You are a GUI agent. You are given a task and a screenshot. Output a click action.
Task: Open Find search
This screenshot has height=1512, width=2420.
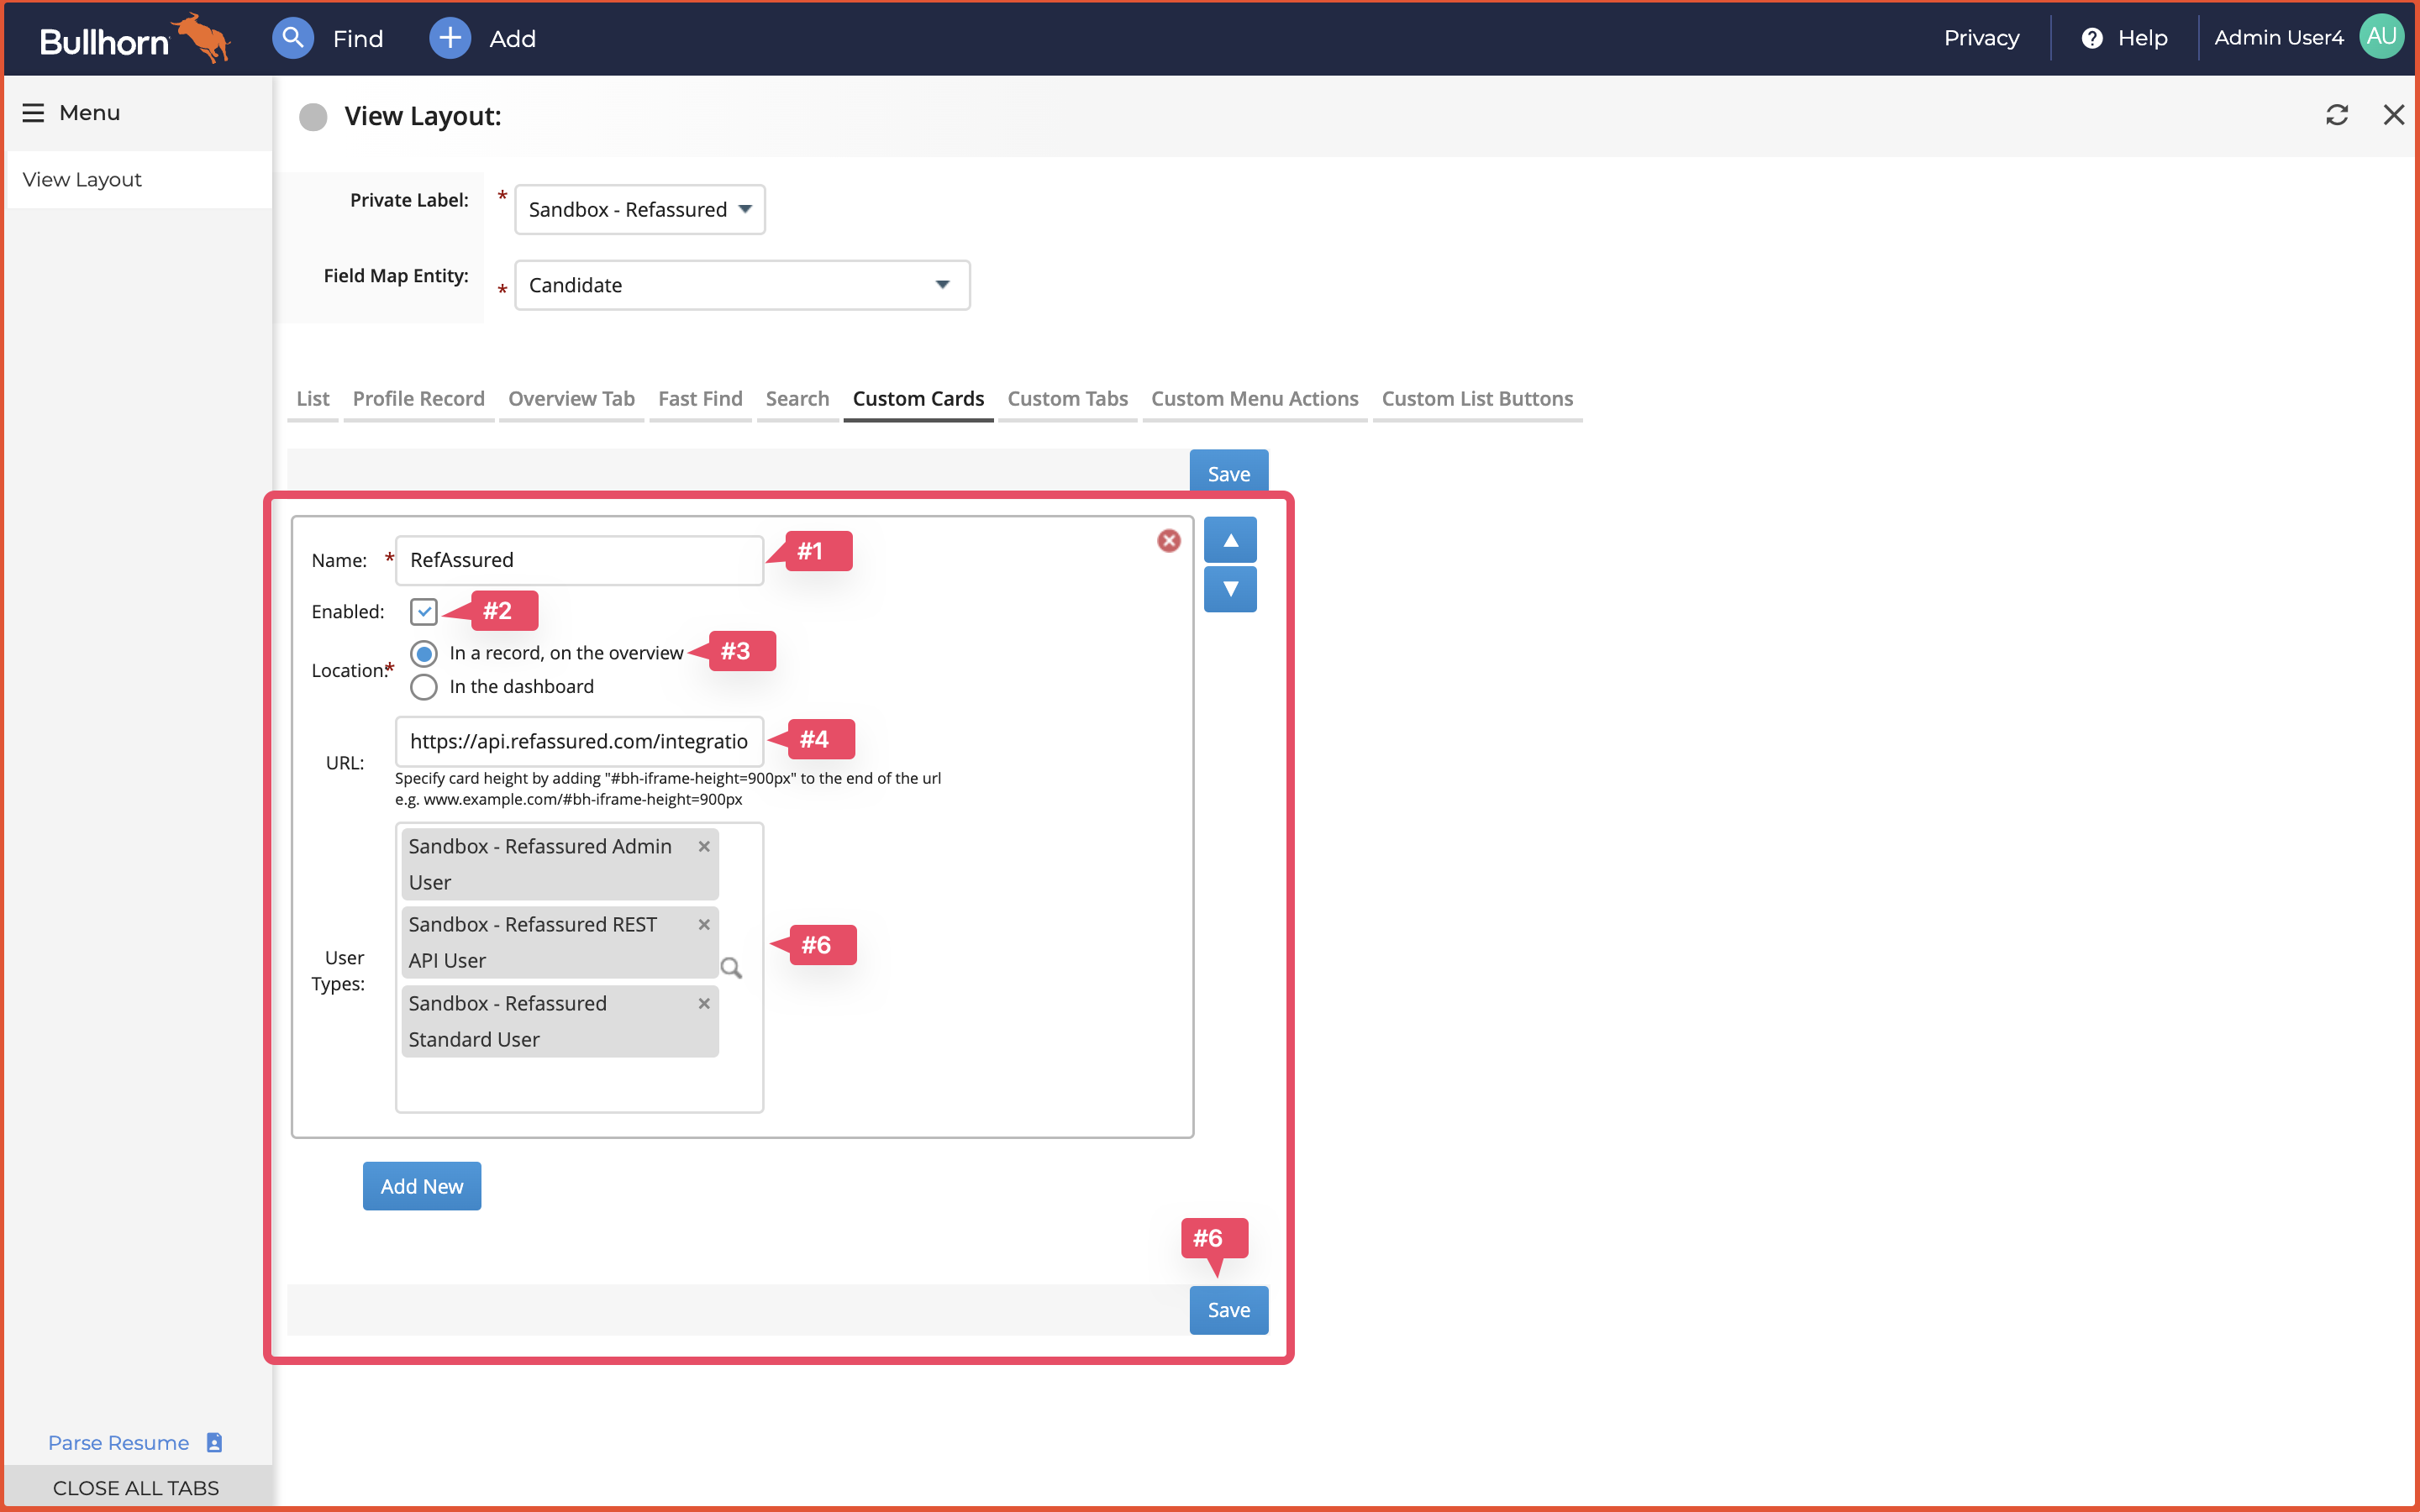[293, 38]
